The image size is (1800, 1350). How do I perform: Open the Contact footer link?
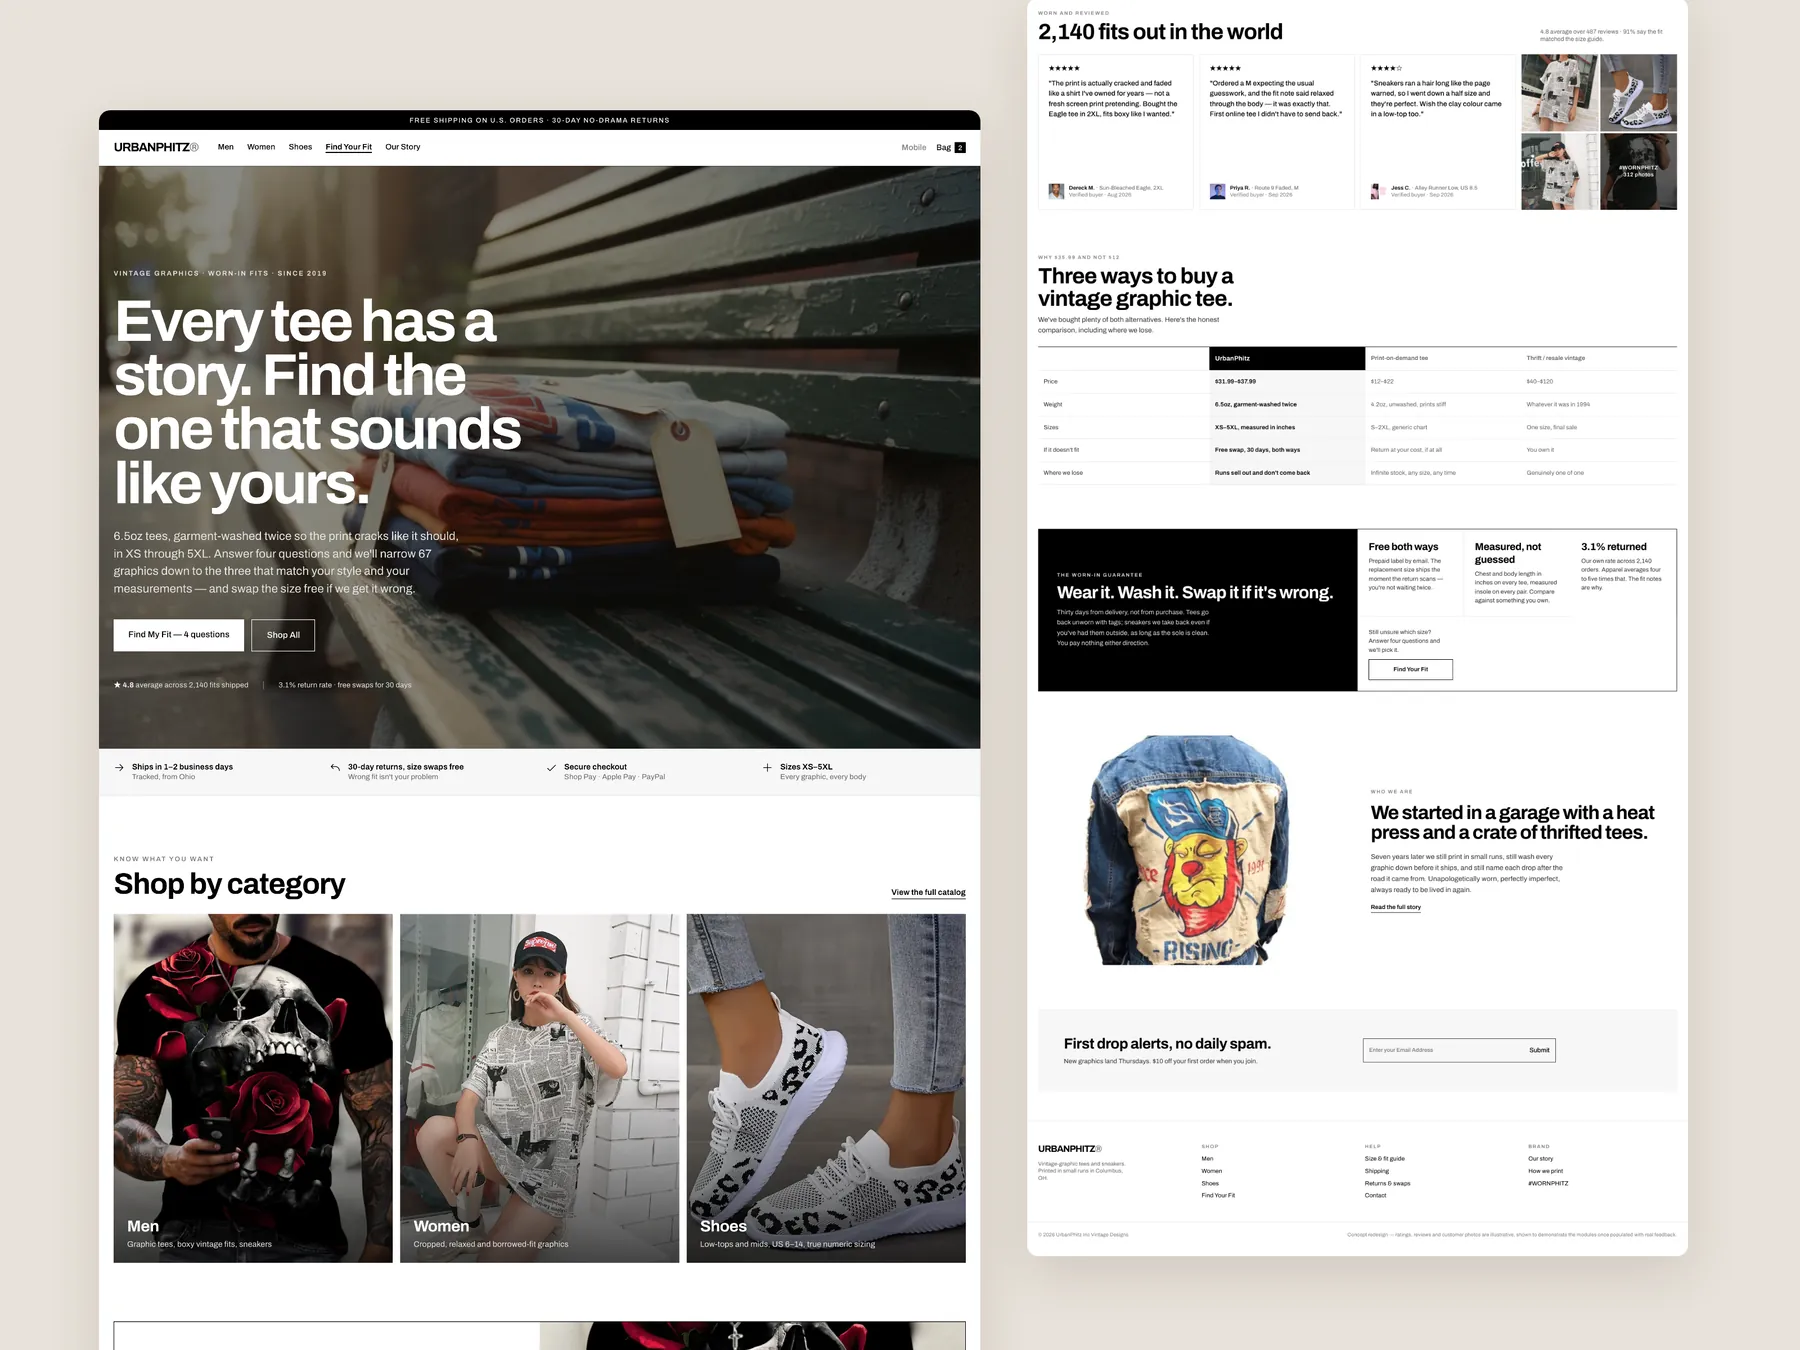tap(1375, 1195)
